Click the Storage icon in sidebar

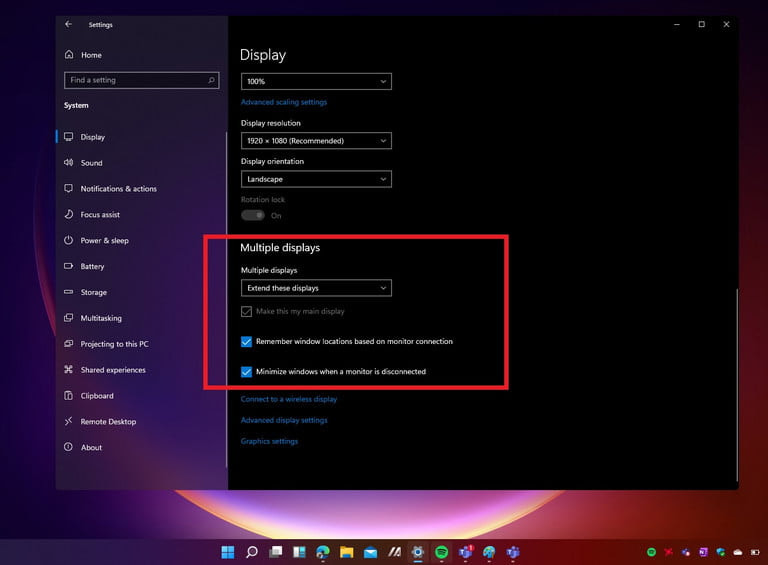coord(69,293)
